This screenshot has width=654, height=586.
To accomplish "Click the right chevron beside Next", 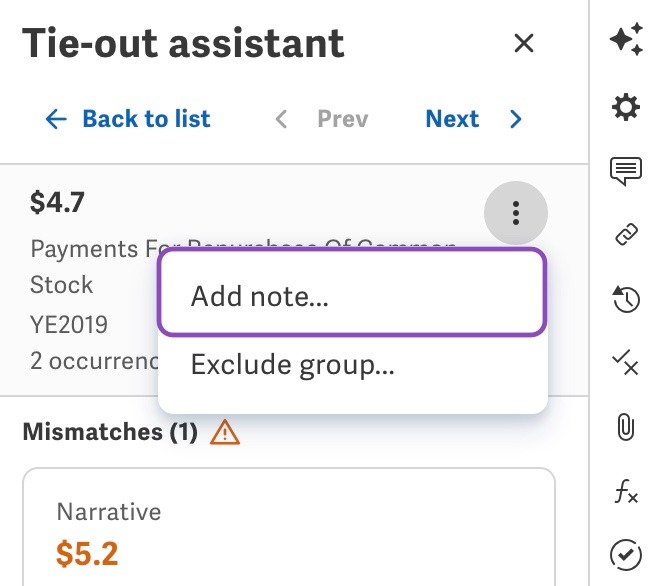I will tap(516, 119).
